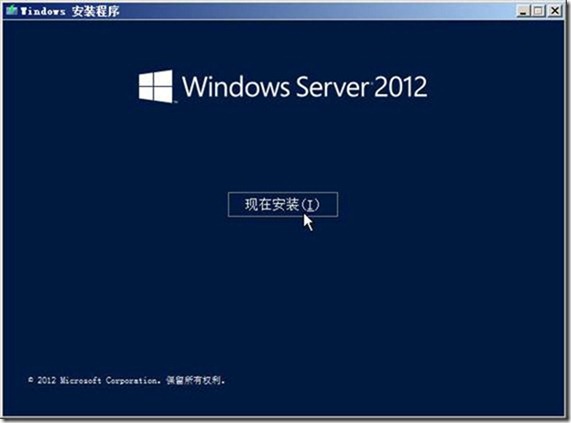
Task: Click the top-left pane of the Windows logo
Action: pyautogui.click(x=146, y=79)
